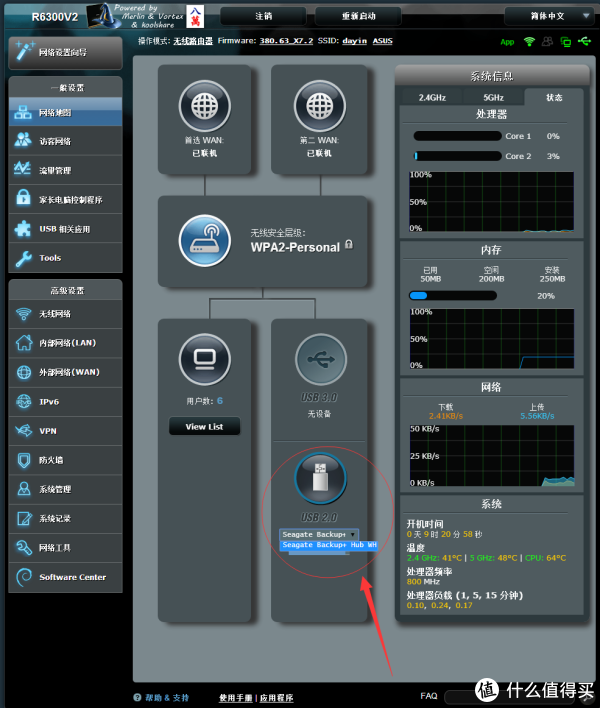Click the primary WAN globe icon

click(x=204, y=107)
